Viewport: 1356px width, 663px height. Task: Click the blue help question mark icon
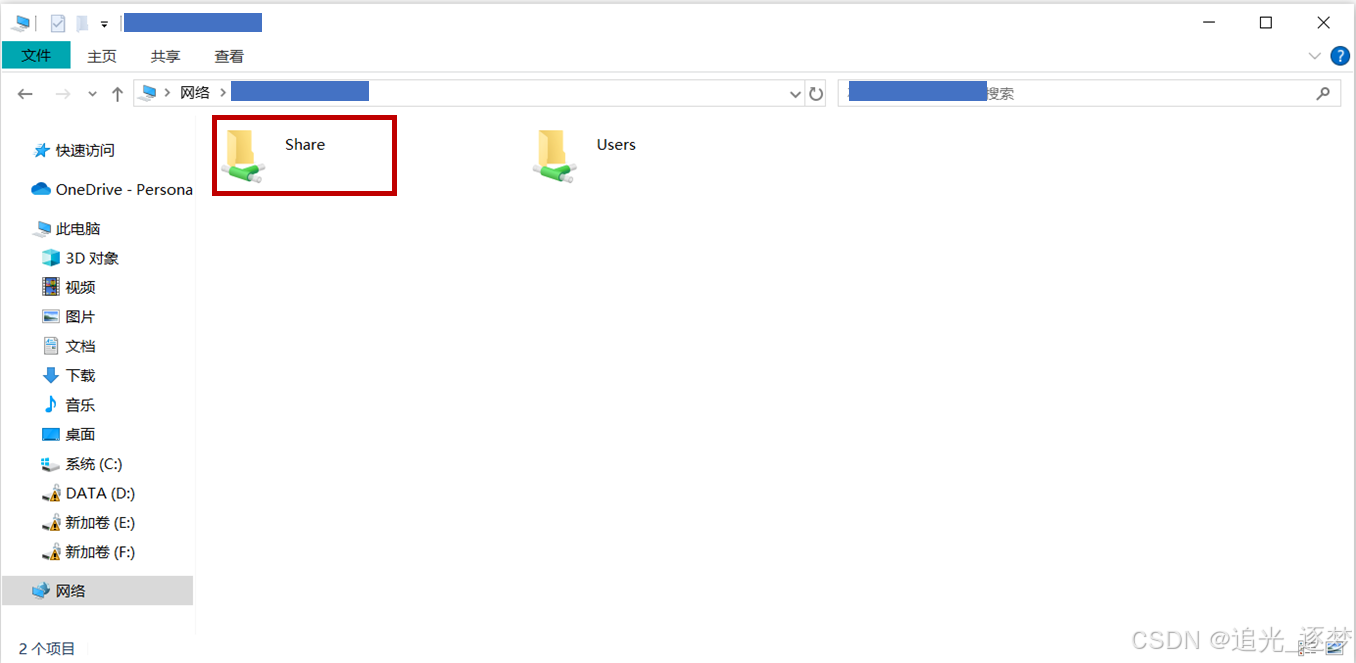click(1340, 55)
